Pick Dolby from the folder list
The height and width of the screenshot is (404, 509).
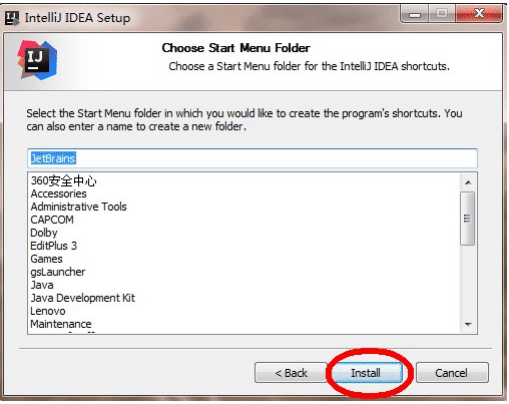[x=44, y=233]
